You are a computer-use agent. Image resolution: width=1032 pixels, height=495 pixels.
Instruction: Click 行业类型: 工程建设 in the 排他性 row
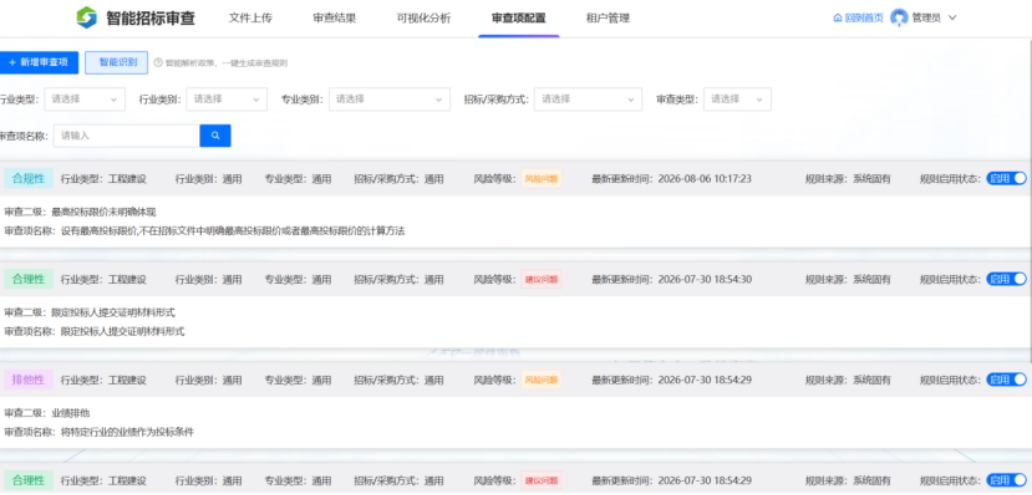pyautogui.click(x=103, y=380)
